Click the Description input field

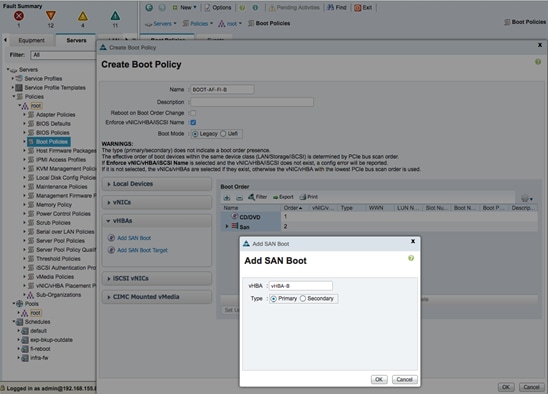pos(252,102)
